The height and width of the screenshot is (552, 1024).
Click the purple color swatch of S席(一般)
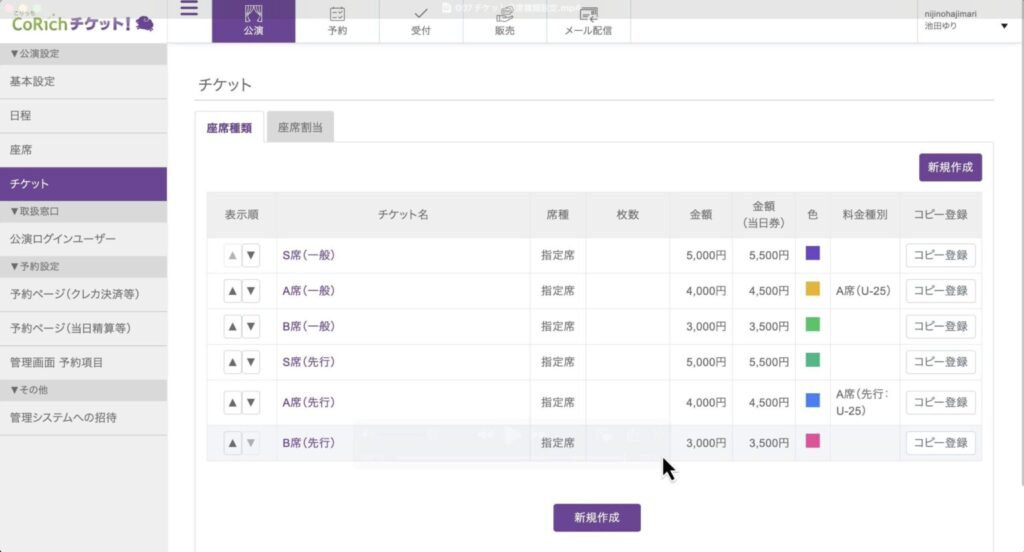(x=812, y=254)
